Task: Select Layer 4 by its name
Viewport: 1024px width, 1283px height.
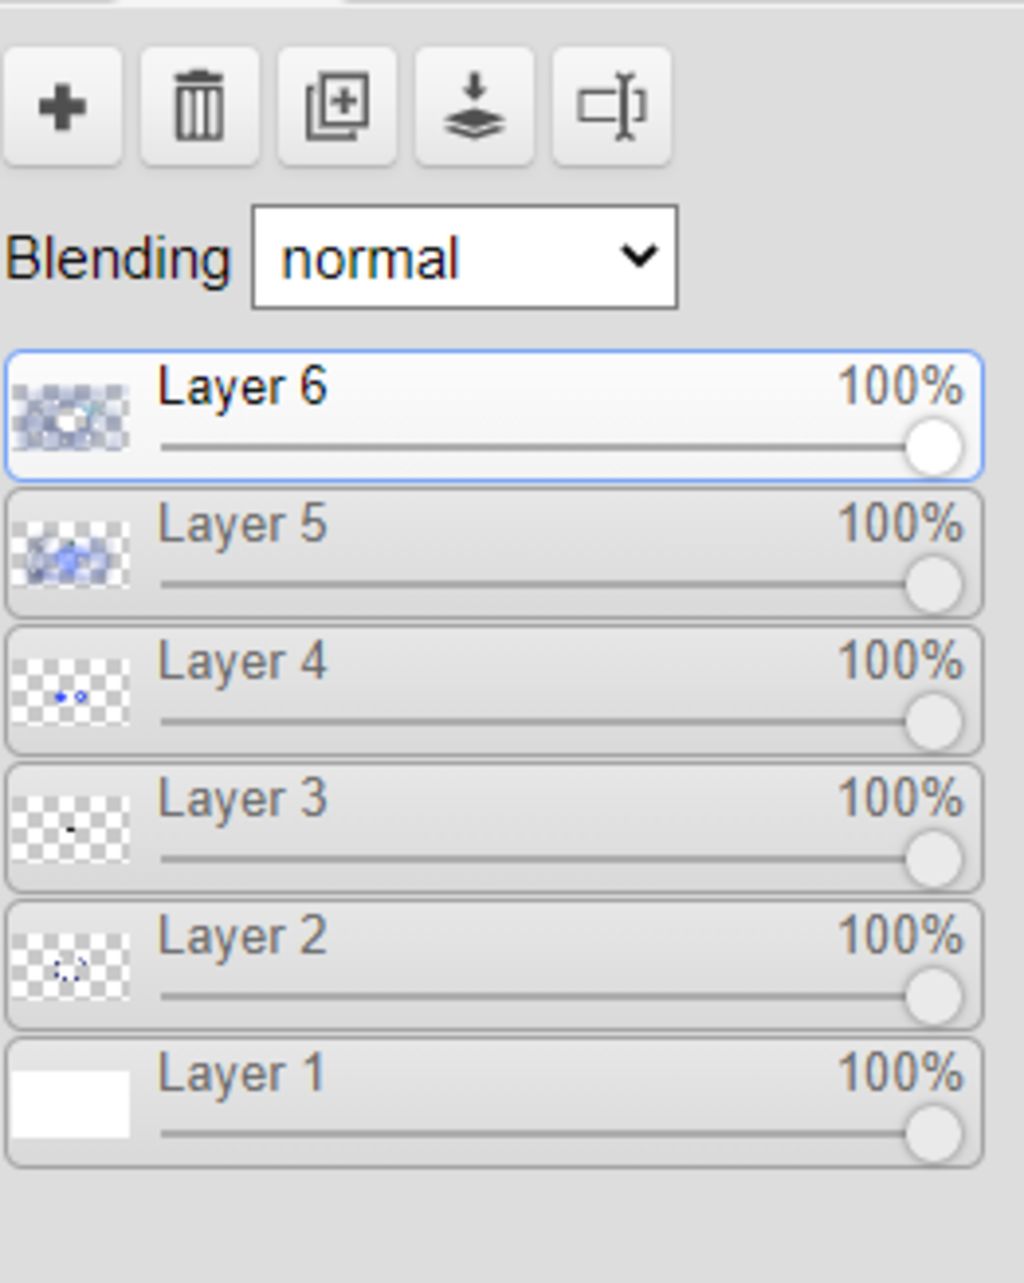Action: (x=242, y=661)
